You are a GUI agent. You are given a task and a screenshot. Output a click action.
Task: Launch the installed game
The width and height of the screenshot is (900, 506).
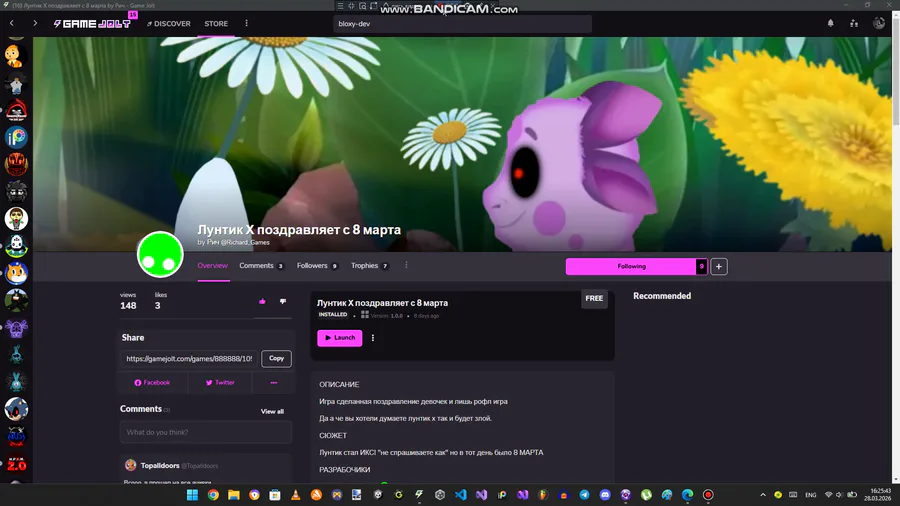(x=340, y=338)
